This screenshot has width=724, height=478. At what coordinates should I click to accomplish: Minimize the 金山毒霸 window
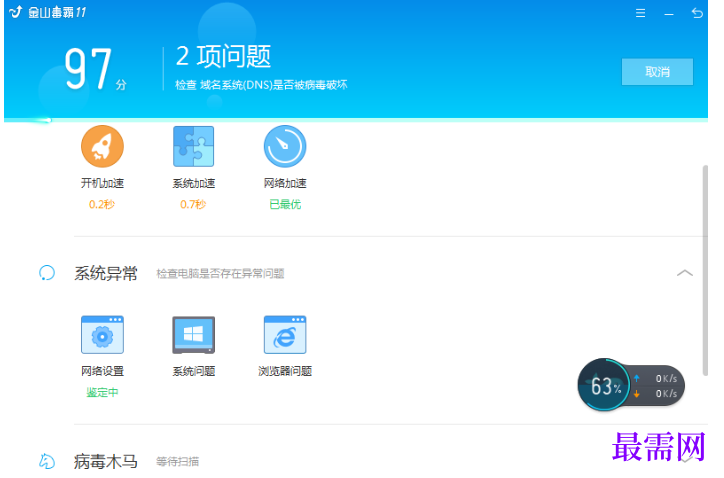[x=669, y=14]
